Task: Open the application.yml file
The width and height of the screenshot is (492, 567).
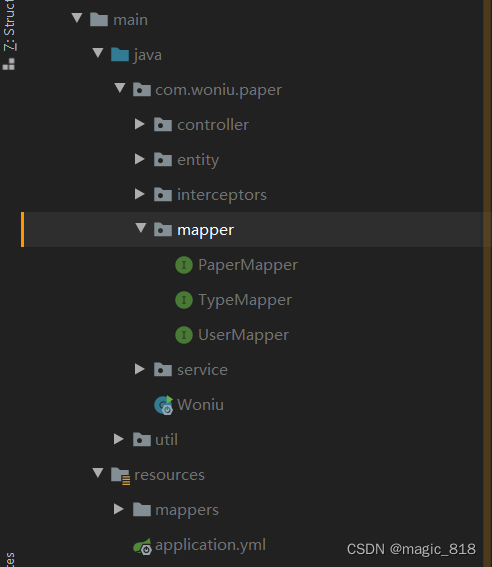Action: pos(210,545)
